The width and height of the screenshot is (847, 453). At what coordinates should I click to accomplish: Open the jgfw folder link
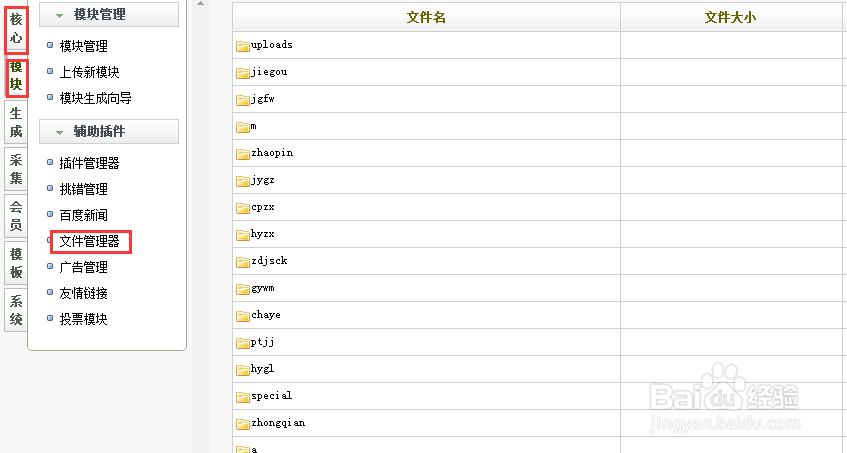pos(262,100)
